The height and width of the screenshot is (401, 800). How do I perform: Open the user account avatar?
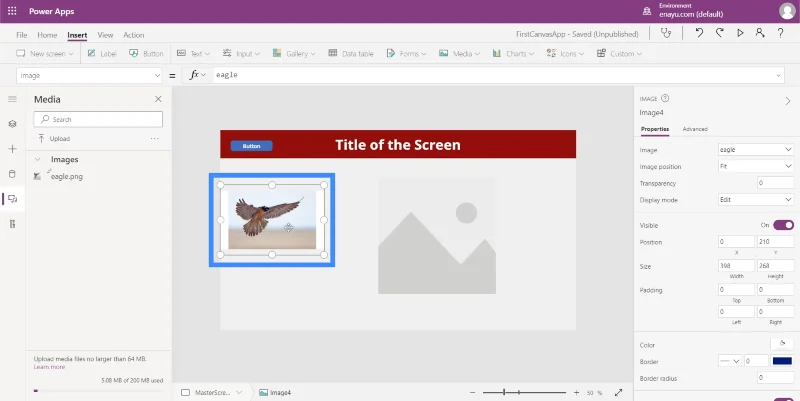coord(787,11)
